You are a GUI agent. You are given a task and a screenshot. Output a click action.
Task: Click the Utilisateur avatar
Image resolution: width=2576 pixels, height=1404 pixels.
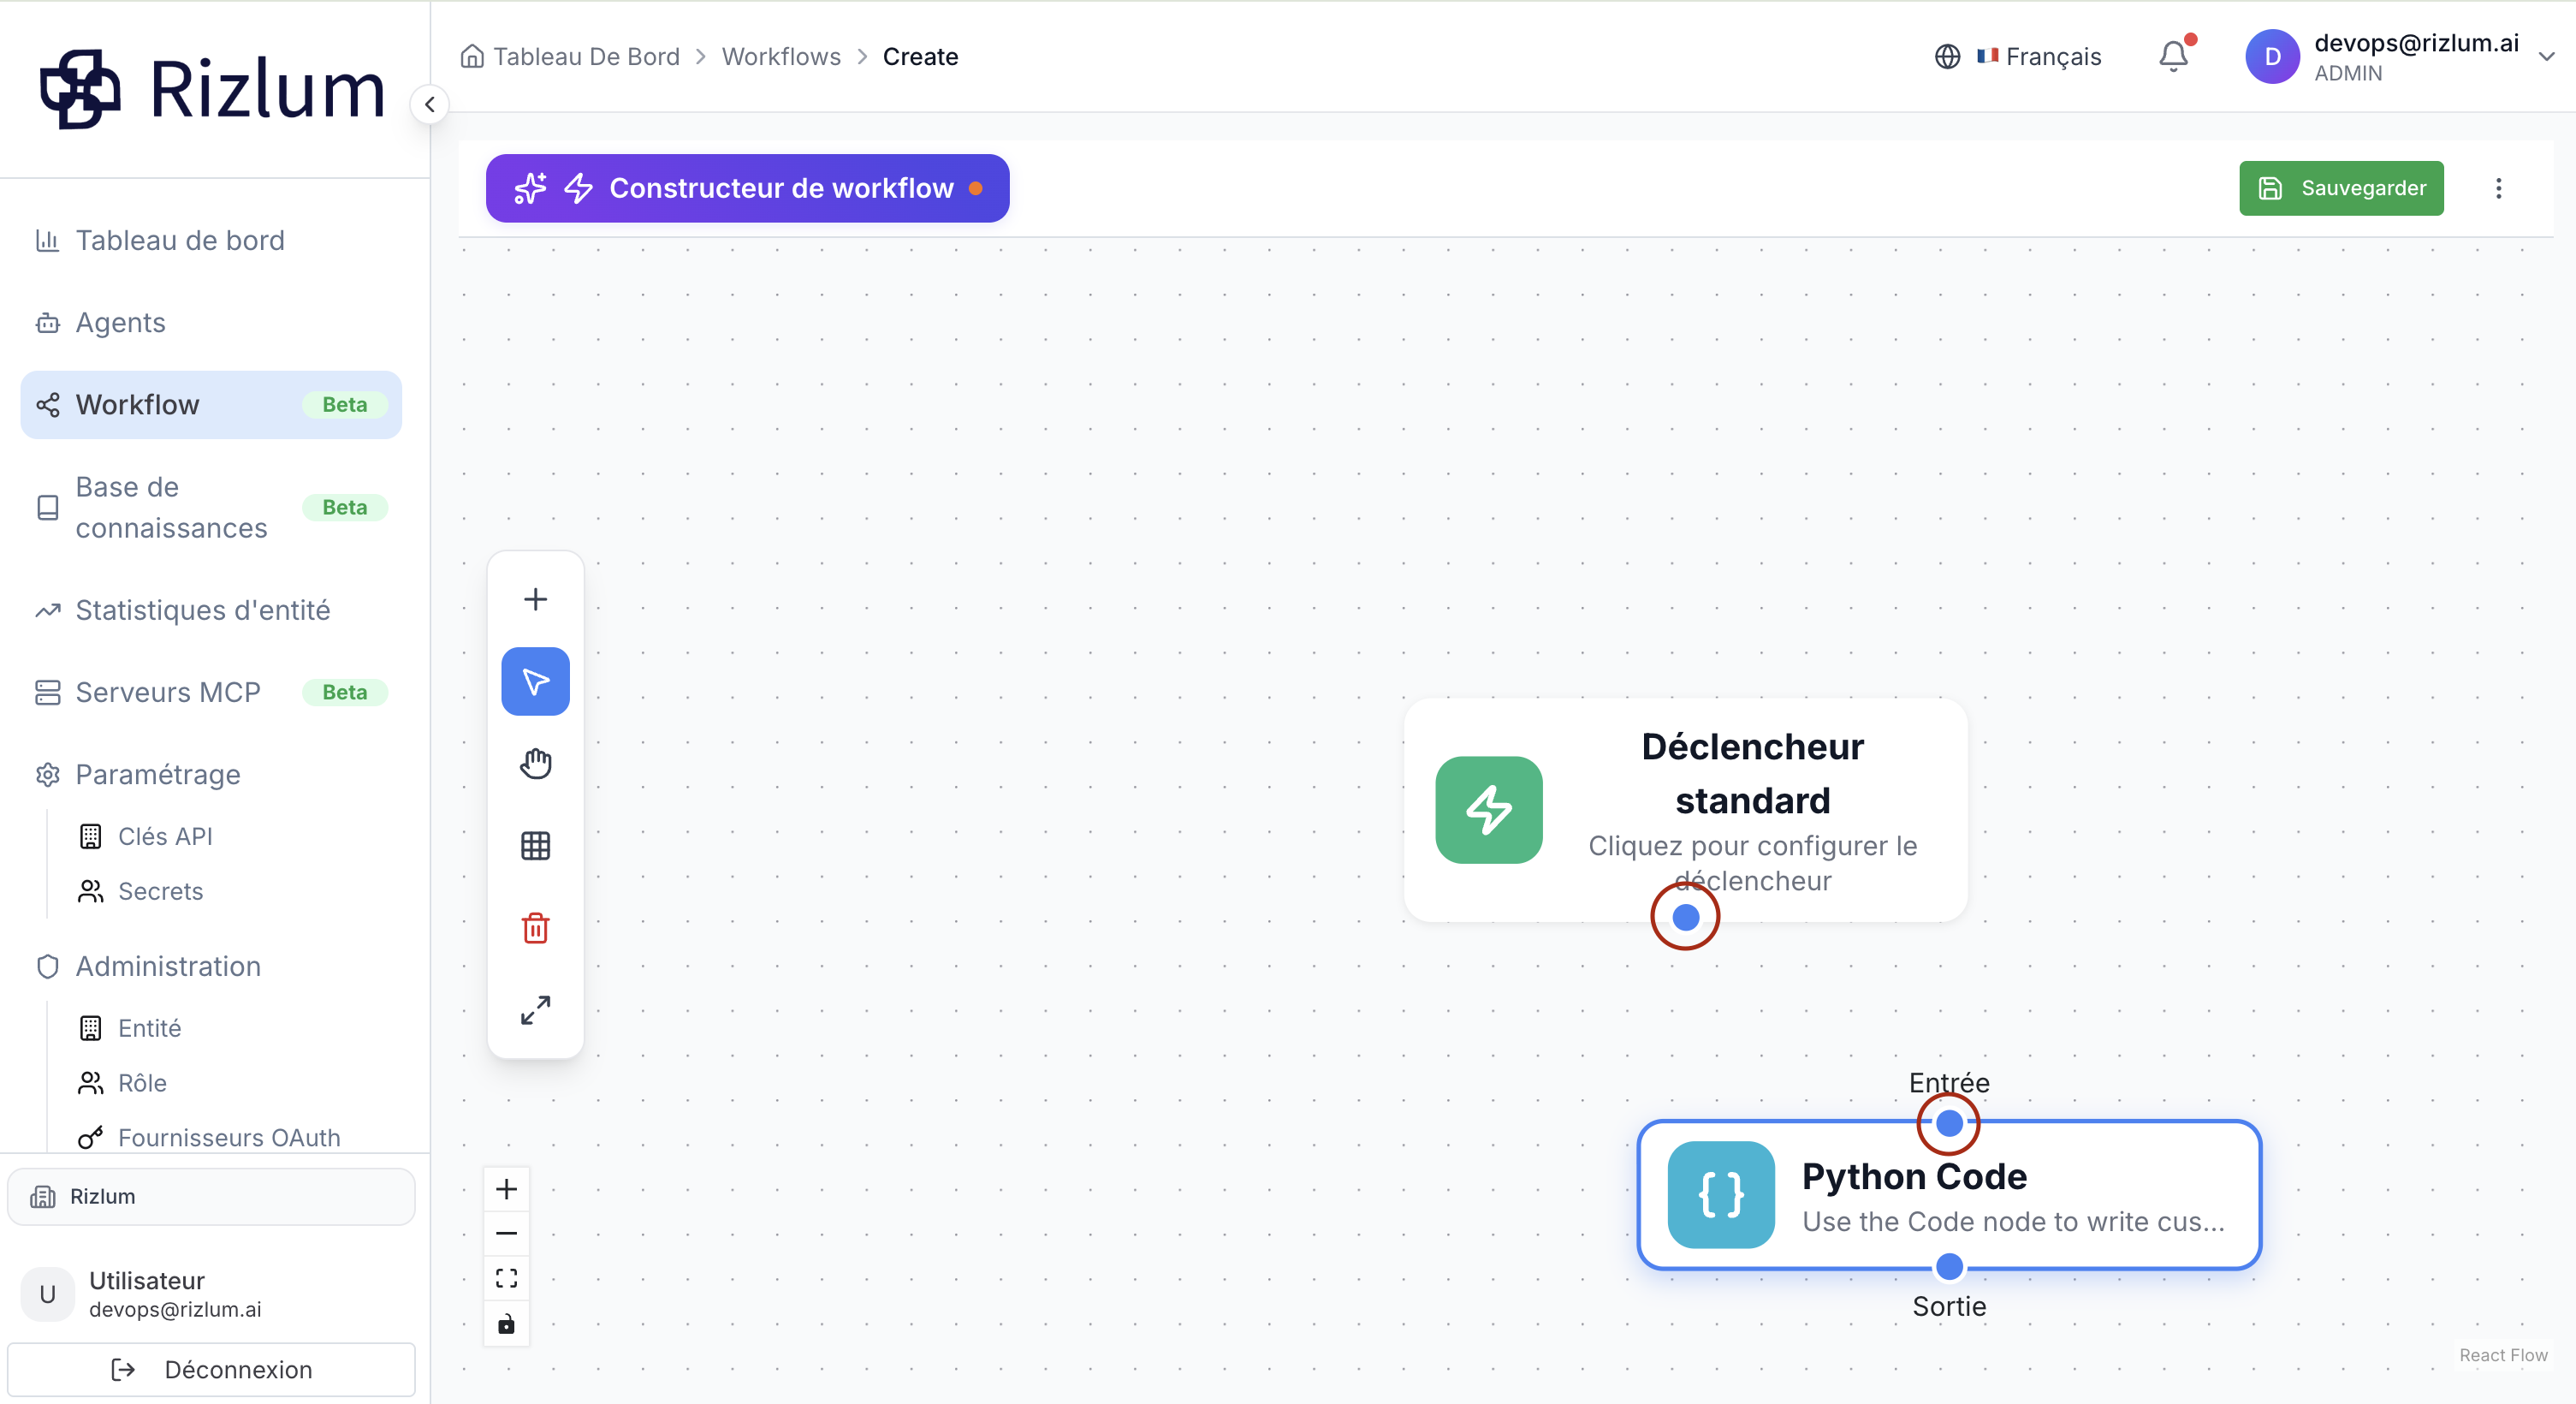click(47, 1294)
